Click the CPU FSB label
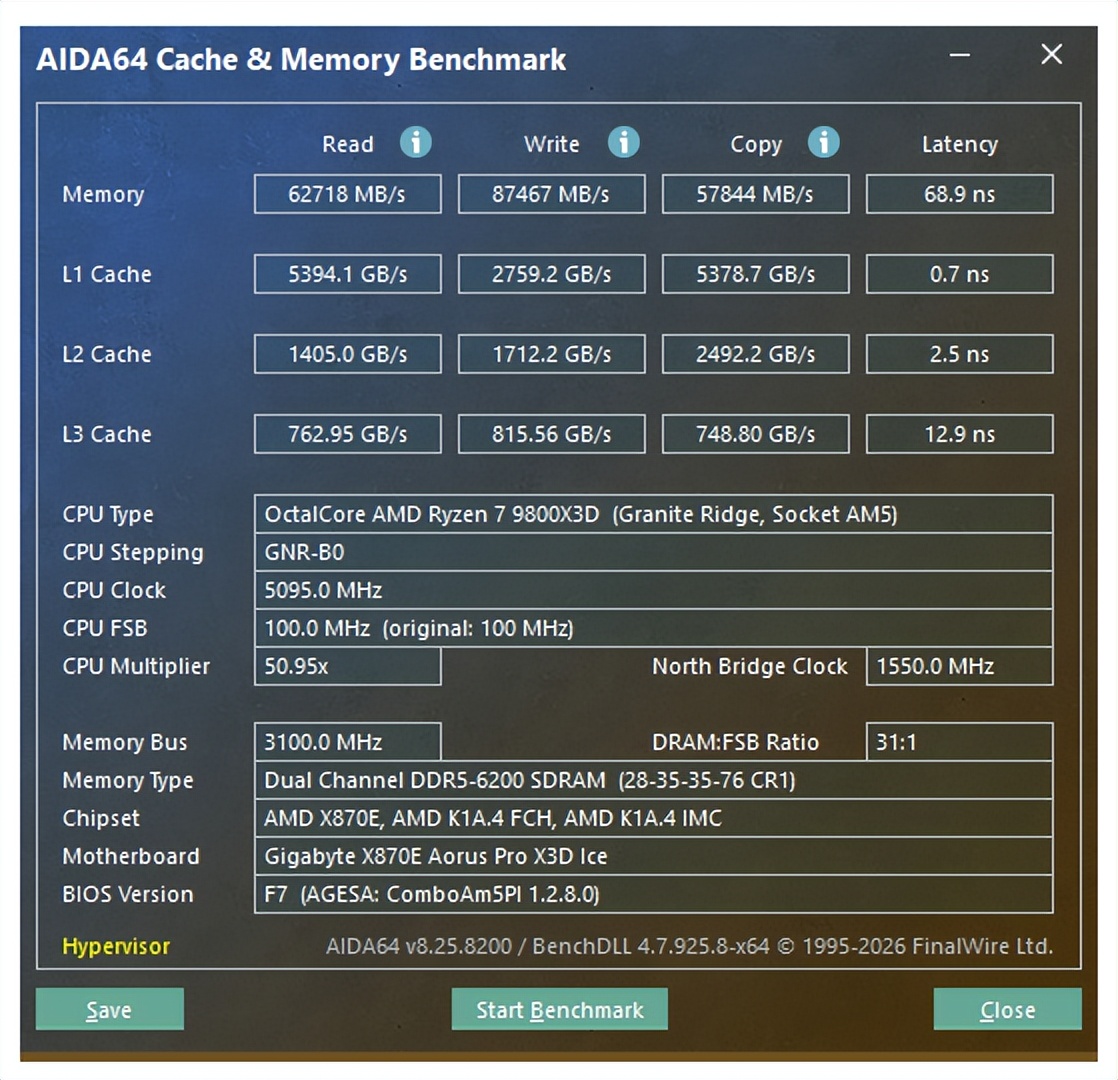This screenshot has width=1118, height=1080. click(104, 628)
